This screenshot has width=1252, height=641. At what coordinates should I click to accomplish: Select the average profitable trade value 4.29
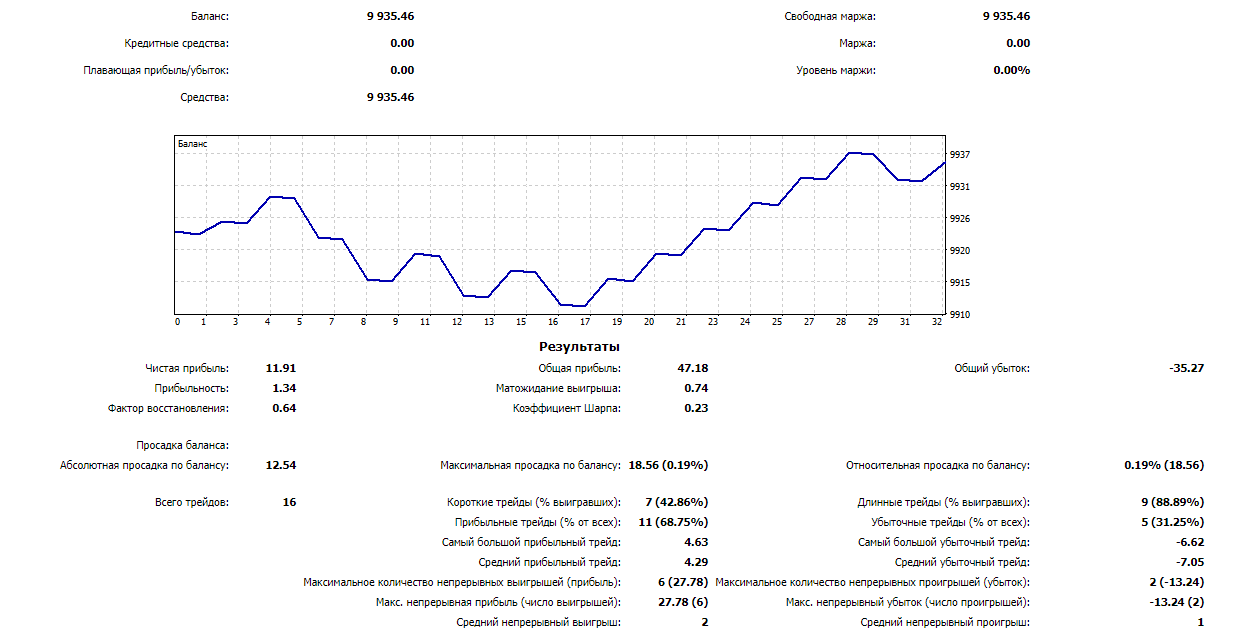tap(696, 562)
